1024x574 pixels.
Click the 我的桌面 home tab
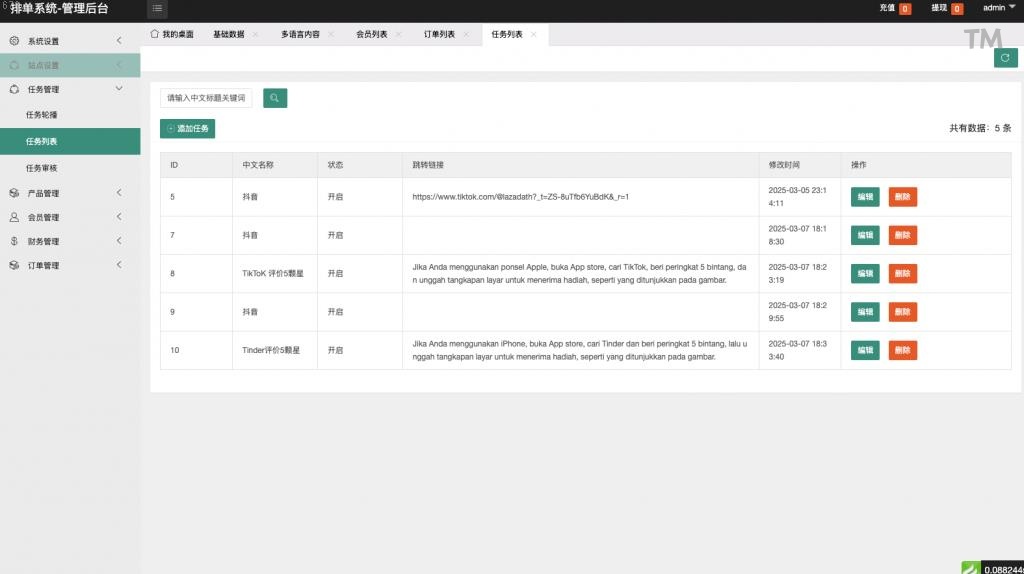click(171, 34)
